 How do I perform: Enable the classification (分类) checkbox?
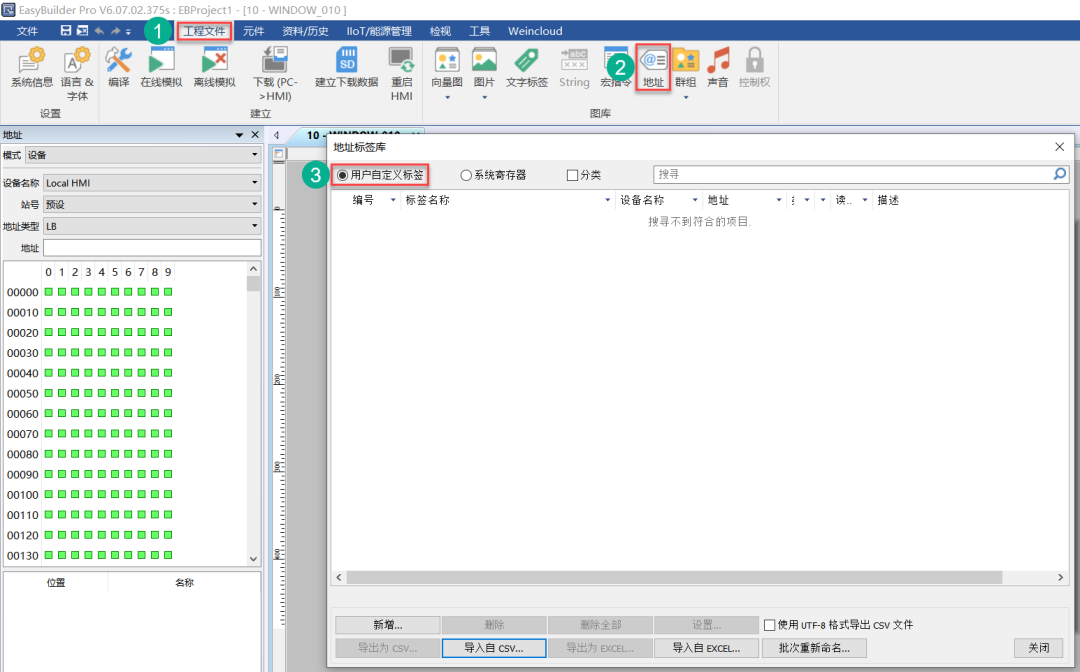572,175
